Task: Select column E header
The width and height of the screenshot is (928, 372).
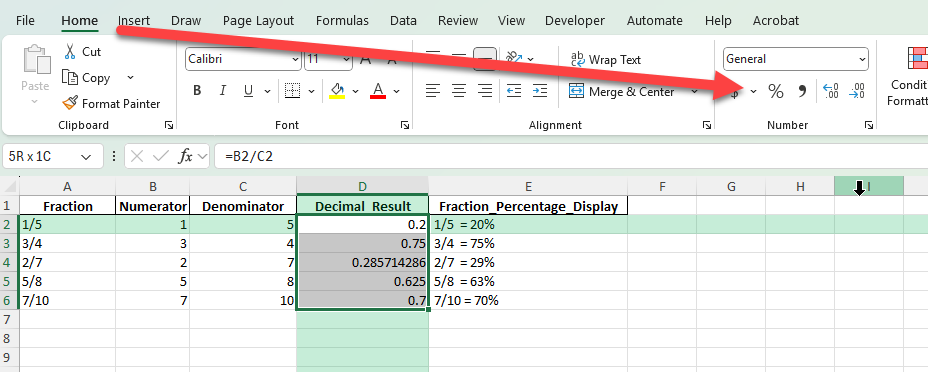Action: point(528,187)
